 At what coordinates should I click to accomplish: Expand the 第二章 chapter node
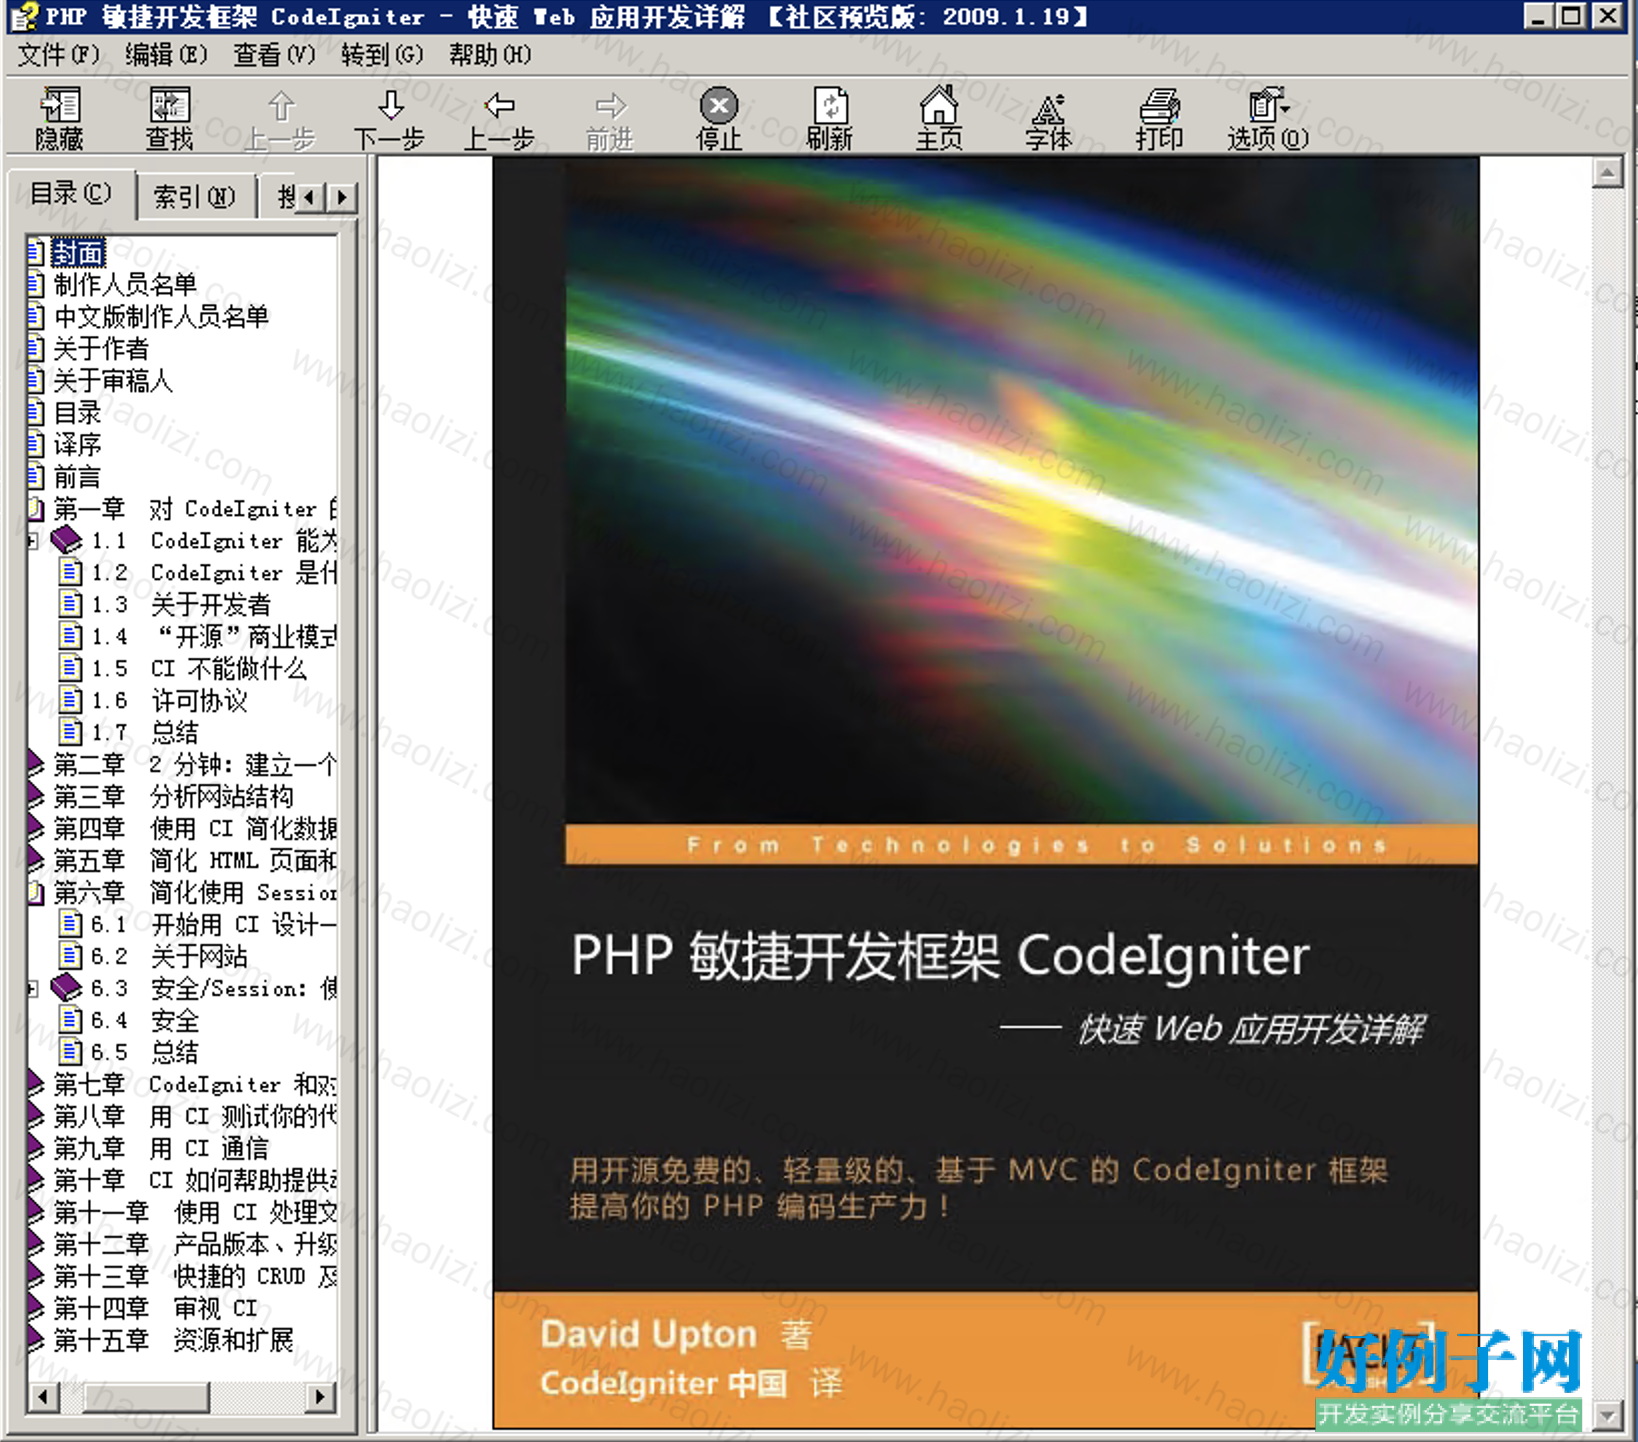[x=36, y=764]
